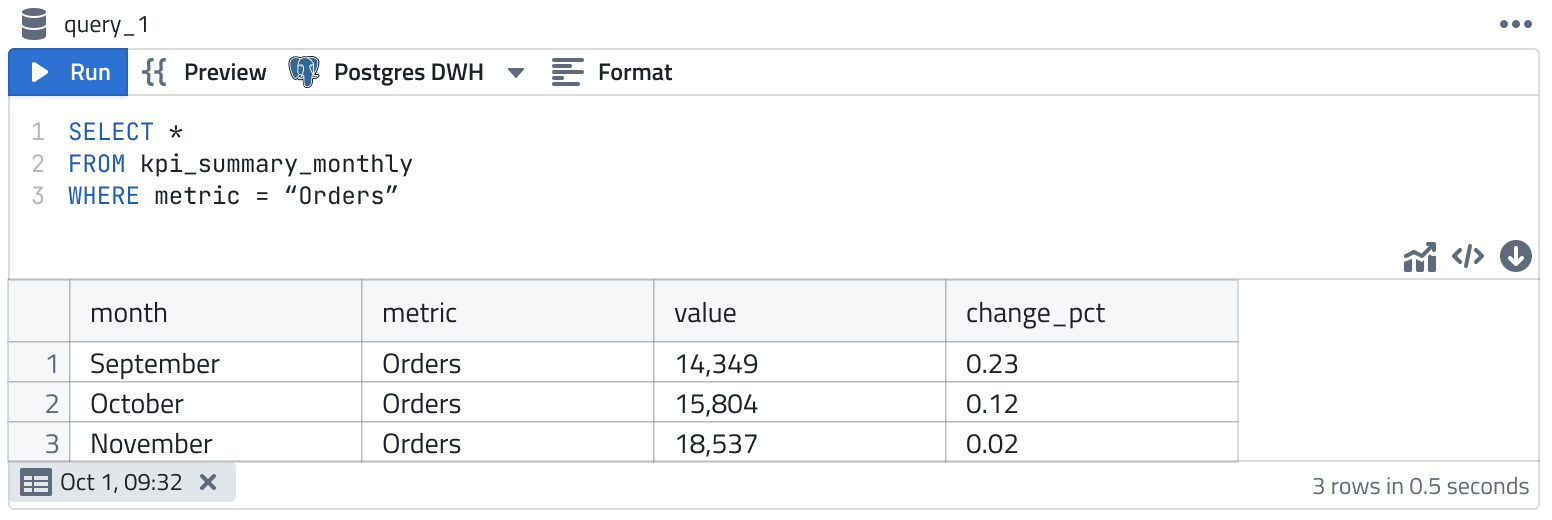Screen dimensions: 1552x520
Task: Expand the Postgres DWH connection dropdown
Action: tap(516, 73)
